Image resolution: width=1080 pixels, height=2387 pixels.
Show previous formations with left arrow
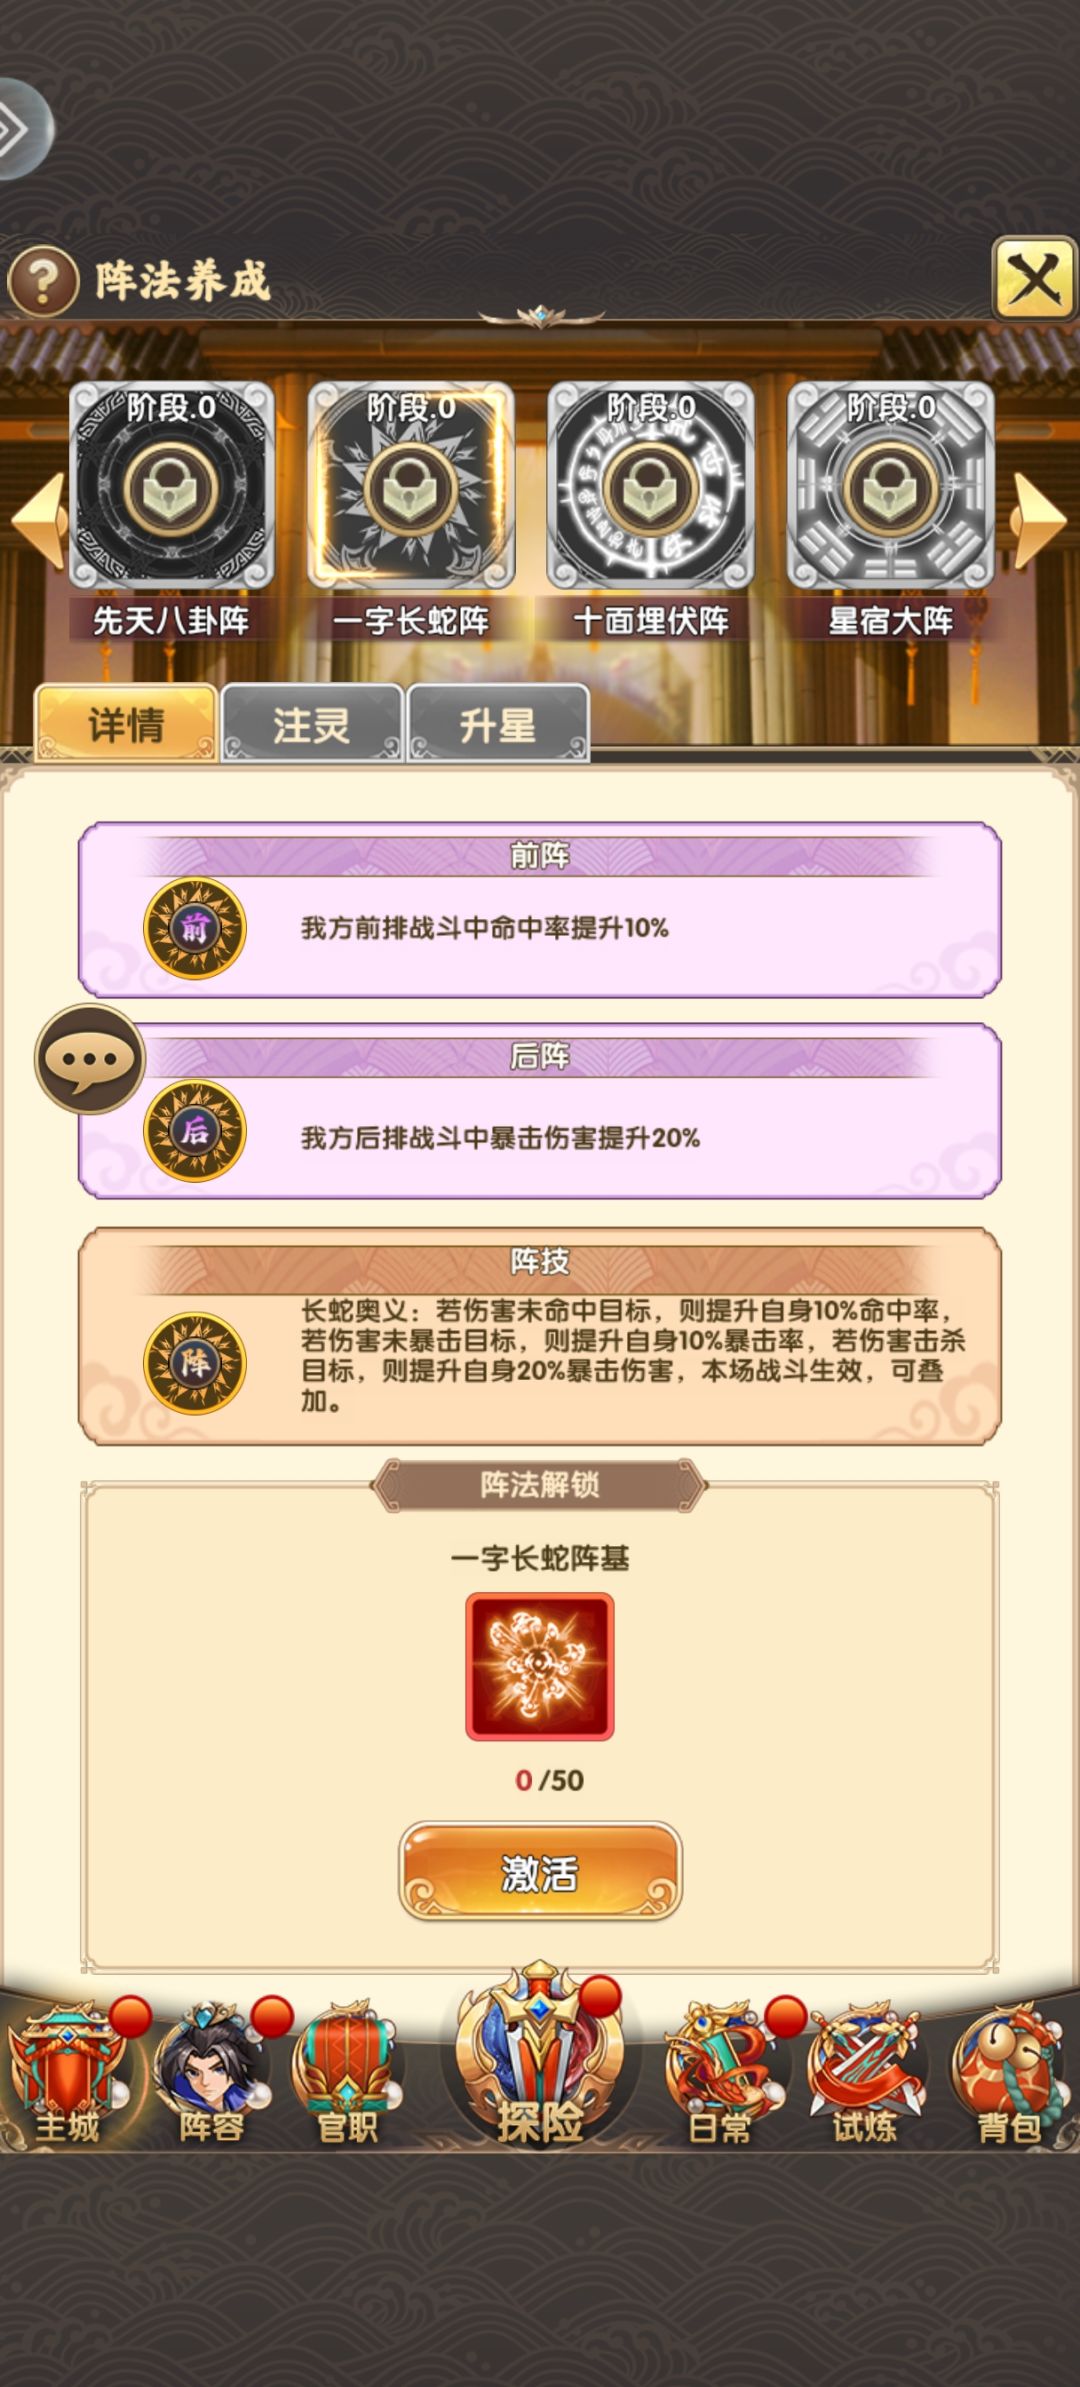tap(38, 520)
